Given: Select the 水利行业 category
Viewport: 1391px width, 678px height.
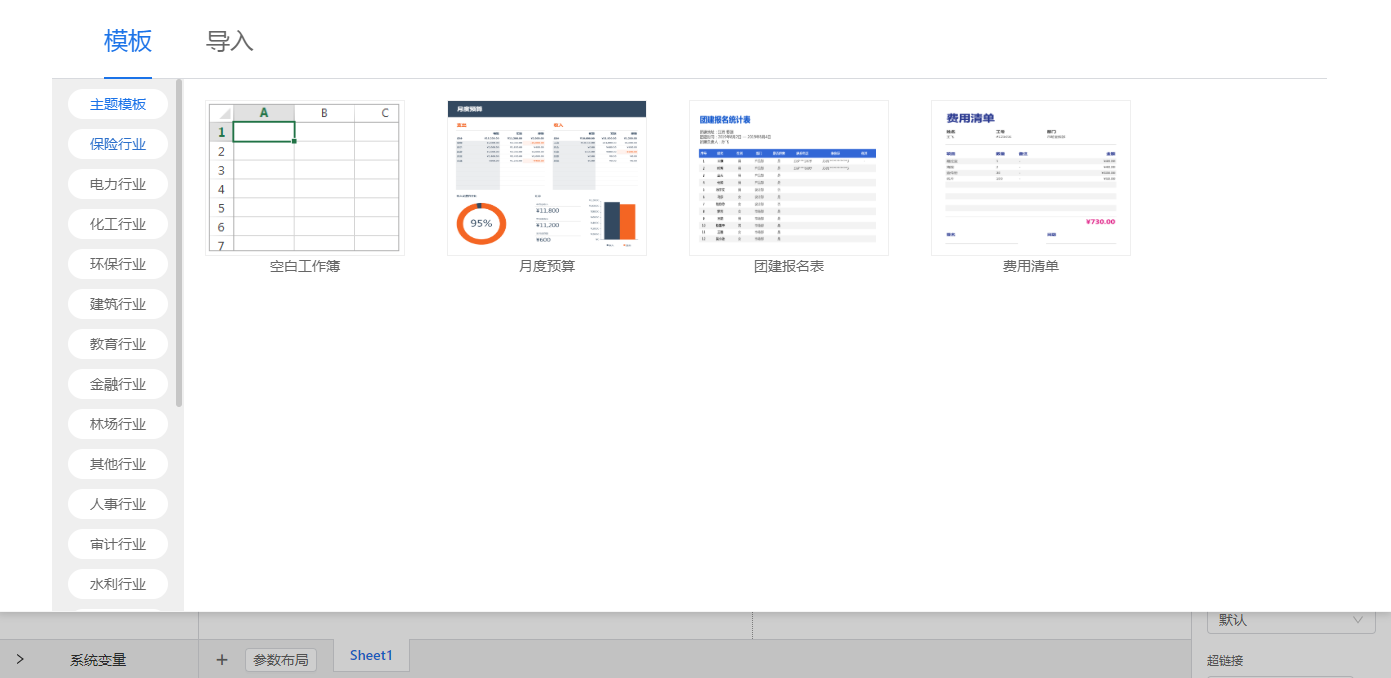Looking at the screenshot, I should coord(118,584).
